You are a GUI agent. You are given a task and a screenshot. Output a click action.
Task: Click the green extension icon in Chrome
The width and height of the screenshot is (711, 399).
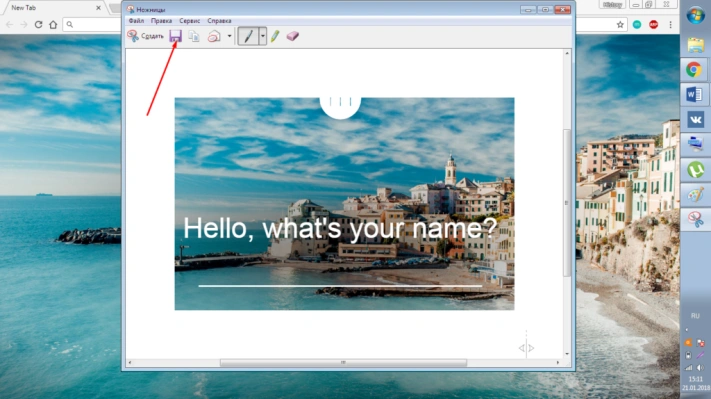(x=637, y=24)
